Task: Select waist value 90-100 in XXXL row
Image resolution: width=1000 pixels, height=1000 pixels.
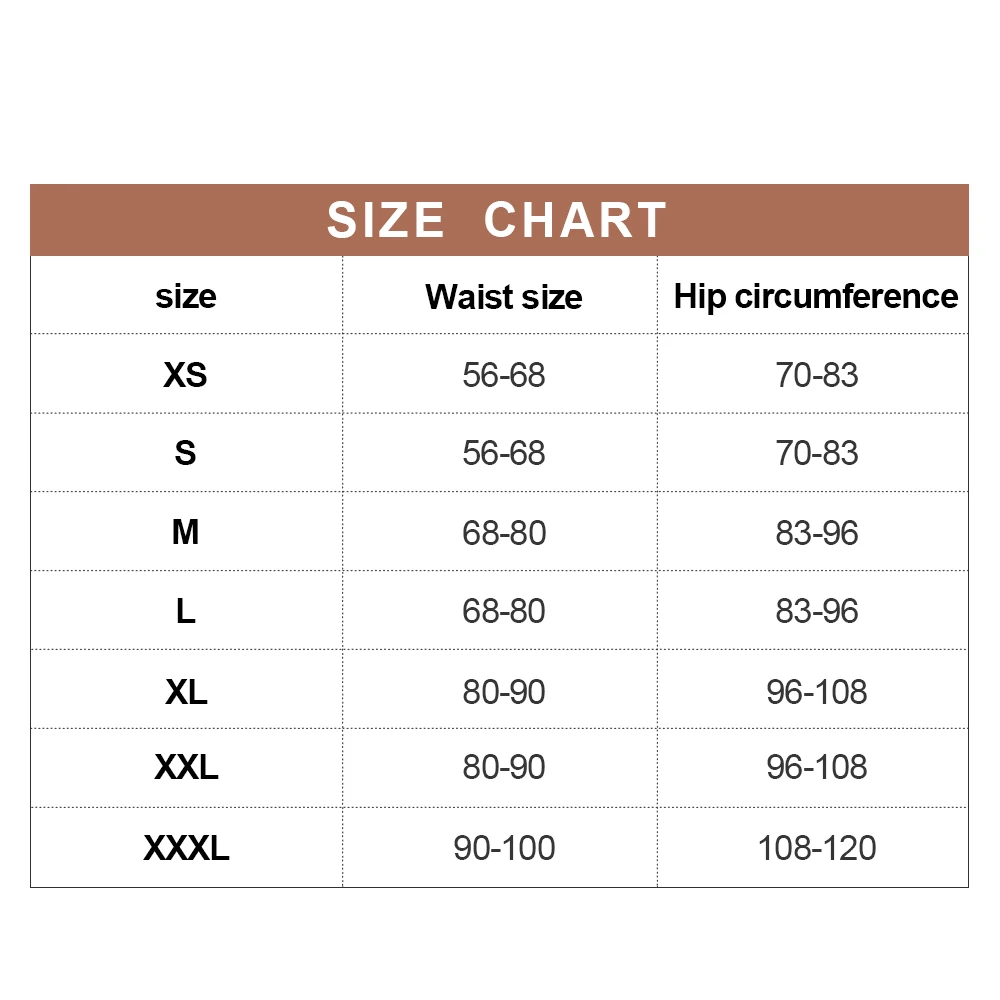Action: [x=504, y=848]
